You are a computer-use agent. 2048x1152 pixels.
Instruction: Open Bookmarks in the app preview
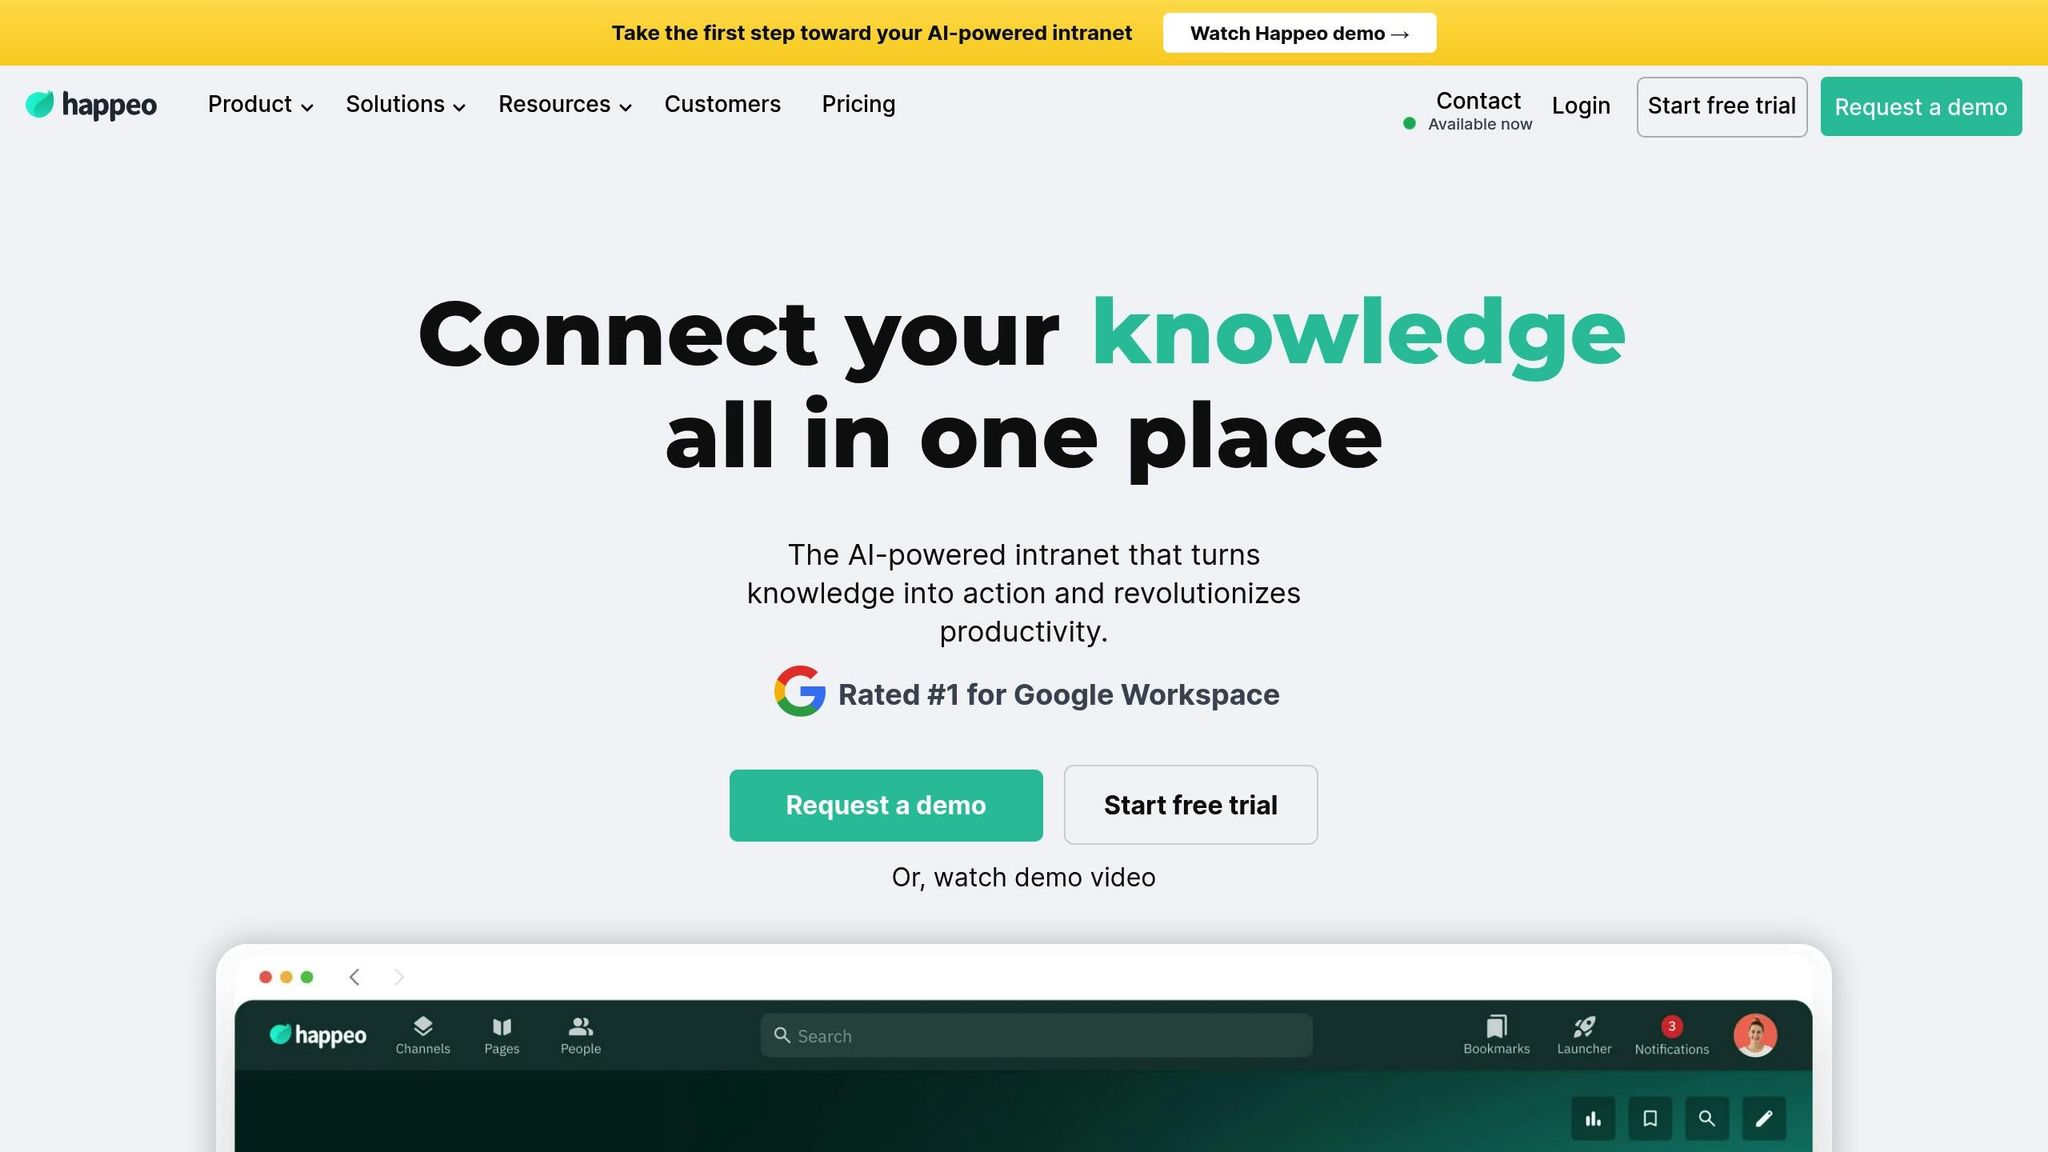1497,1036
